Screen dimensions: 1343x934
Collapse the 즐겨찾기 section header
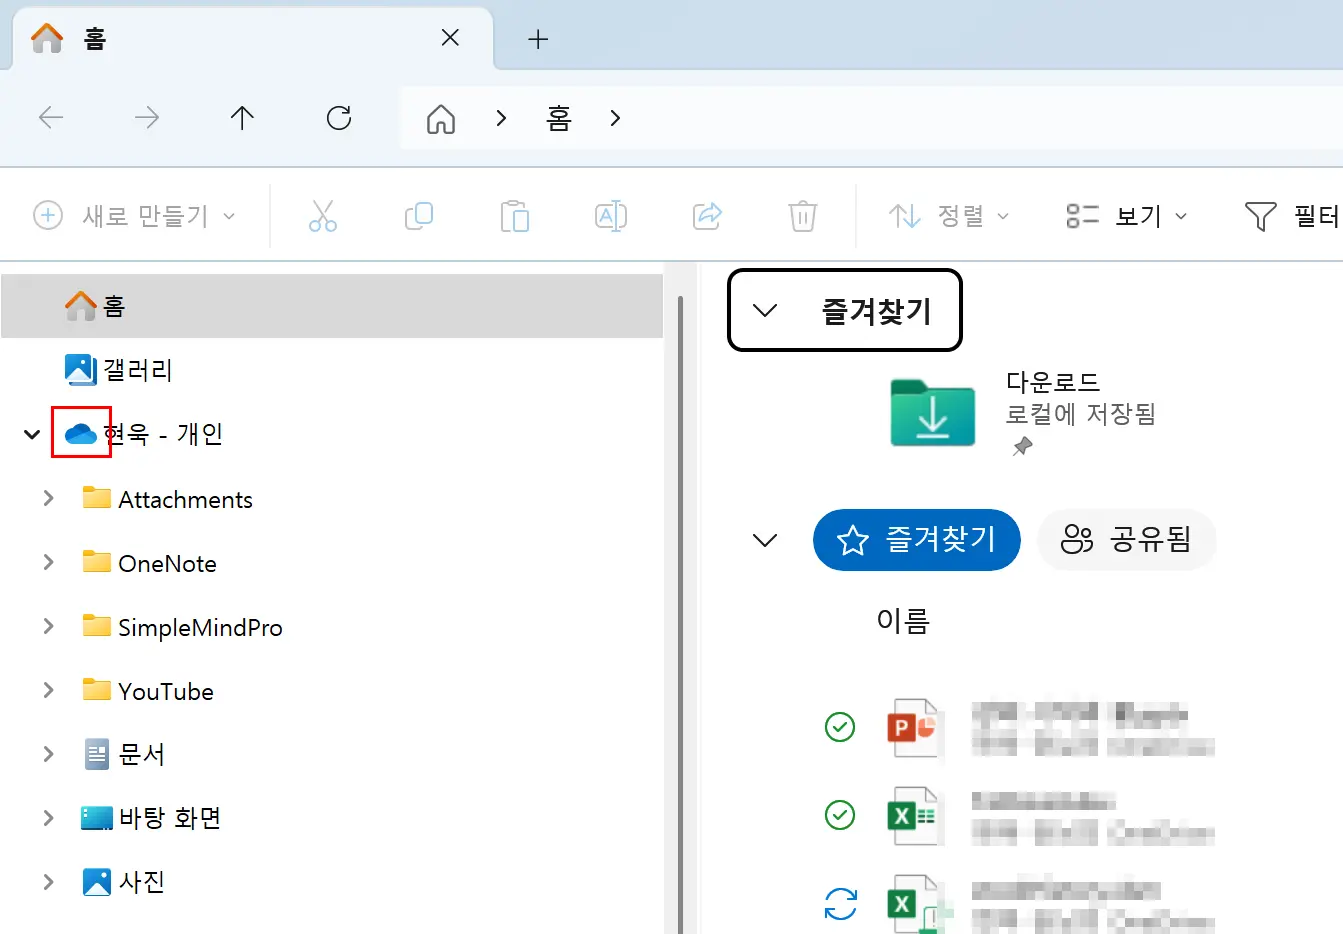point(844,310)
